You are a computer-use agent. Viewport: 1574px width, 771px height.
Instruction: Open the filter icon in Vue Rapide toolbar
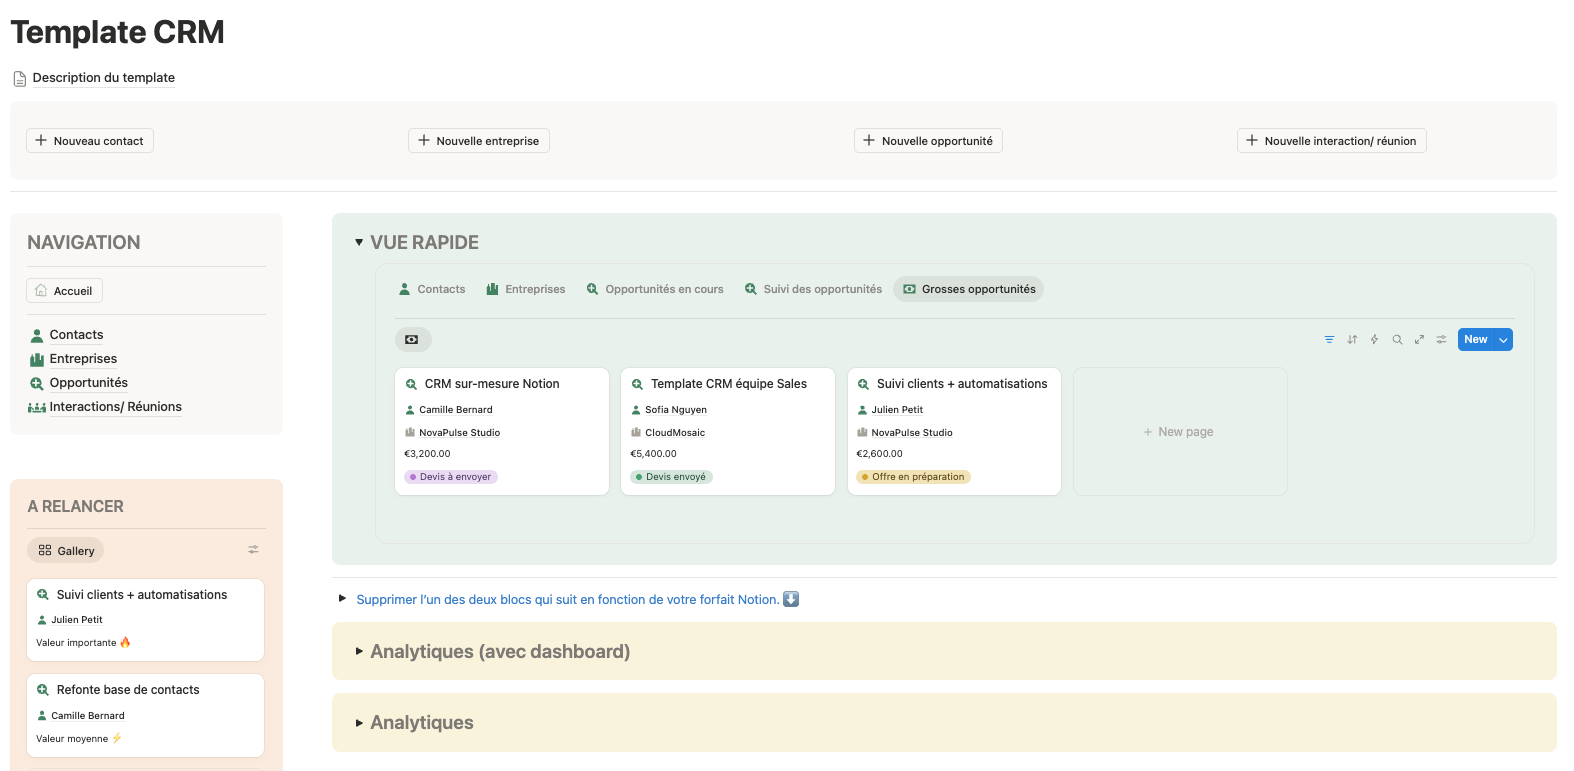[1329, 340]
